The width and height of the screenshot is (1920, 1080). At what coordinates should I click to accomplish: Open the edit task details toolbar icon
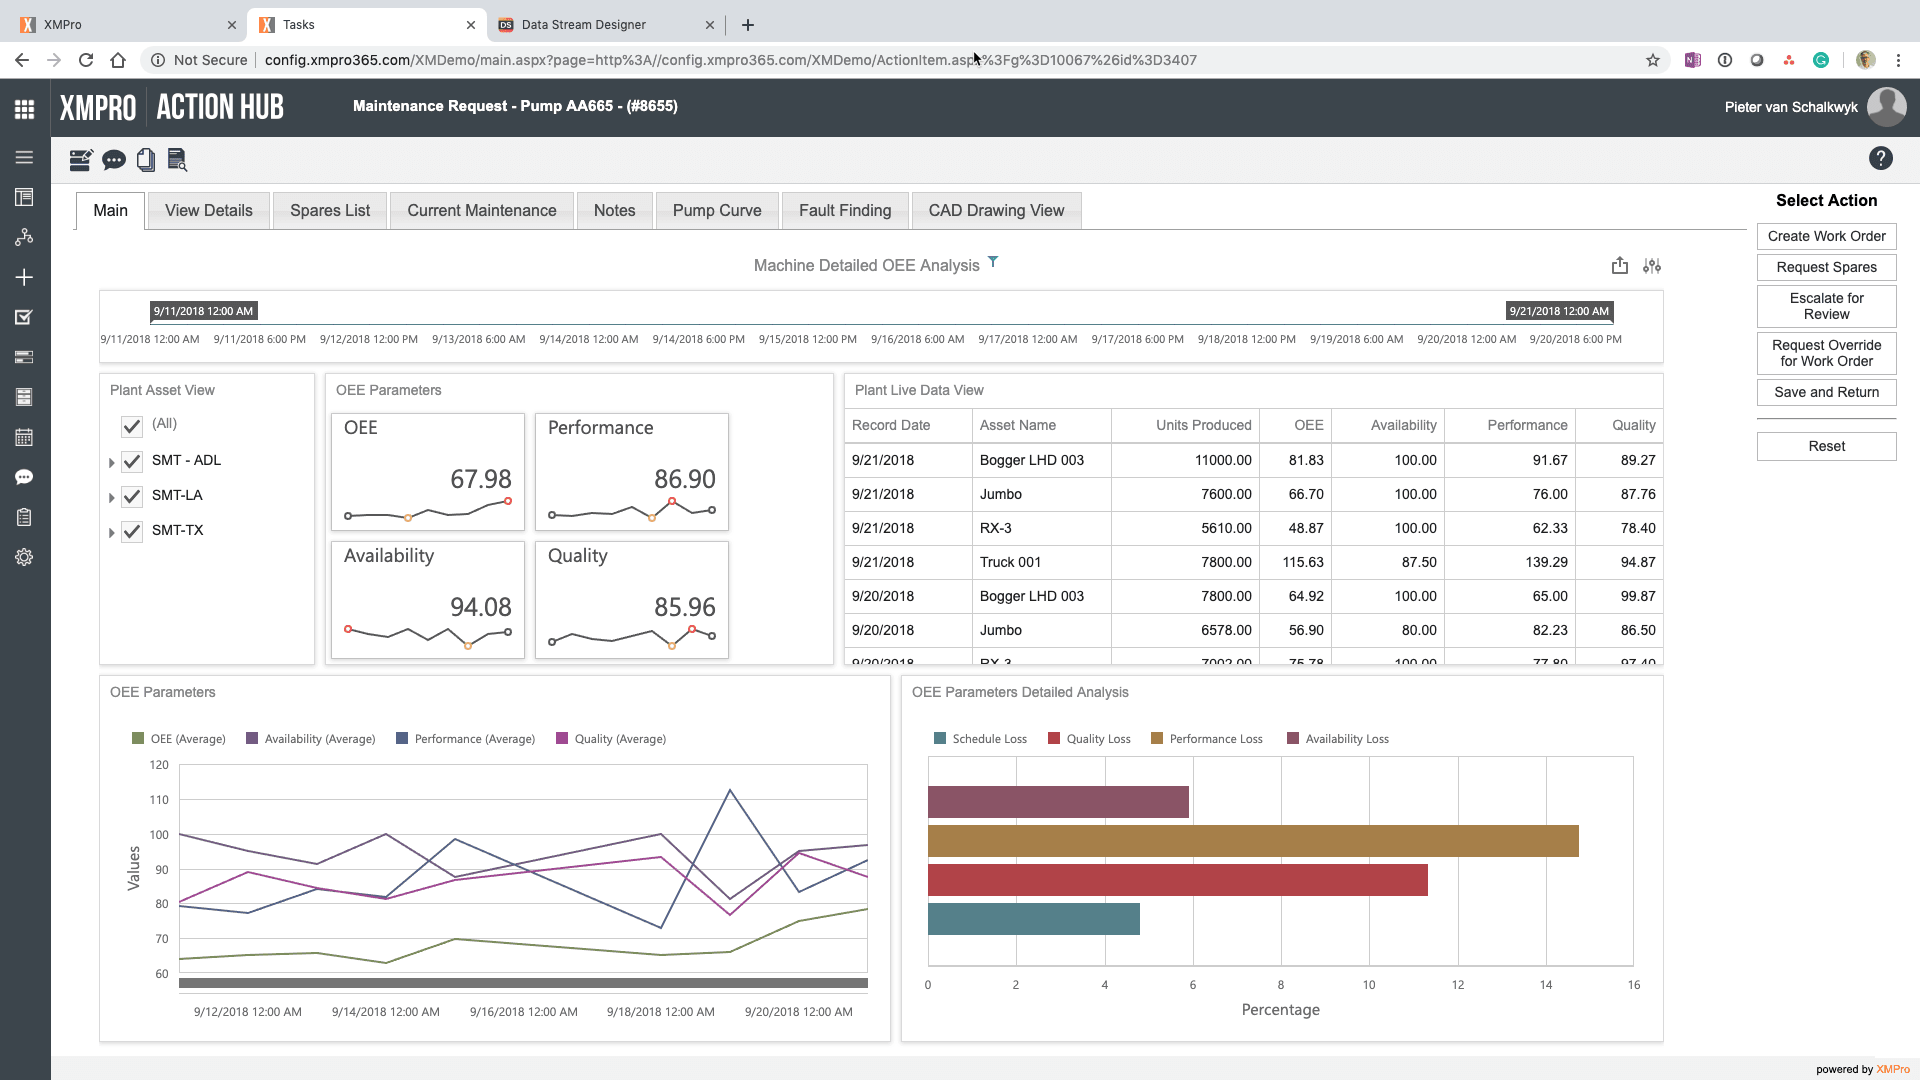point(80,160)
